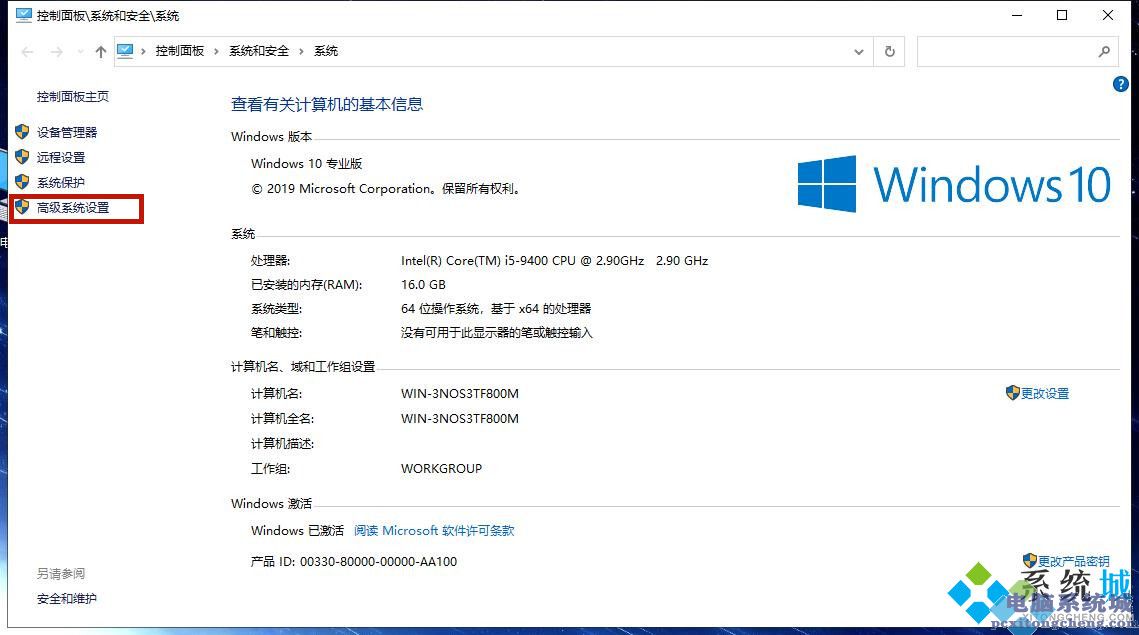Close the system window
Image resolution: width=1139 pixels, height=635 pixels.
point(1108,15)
